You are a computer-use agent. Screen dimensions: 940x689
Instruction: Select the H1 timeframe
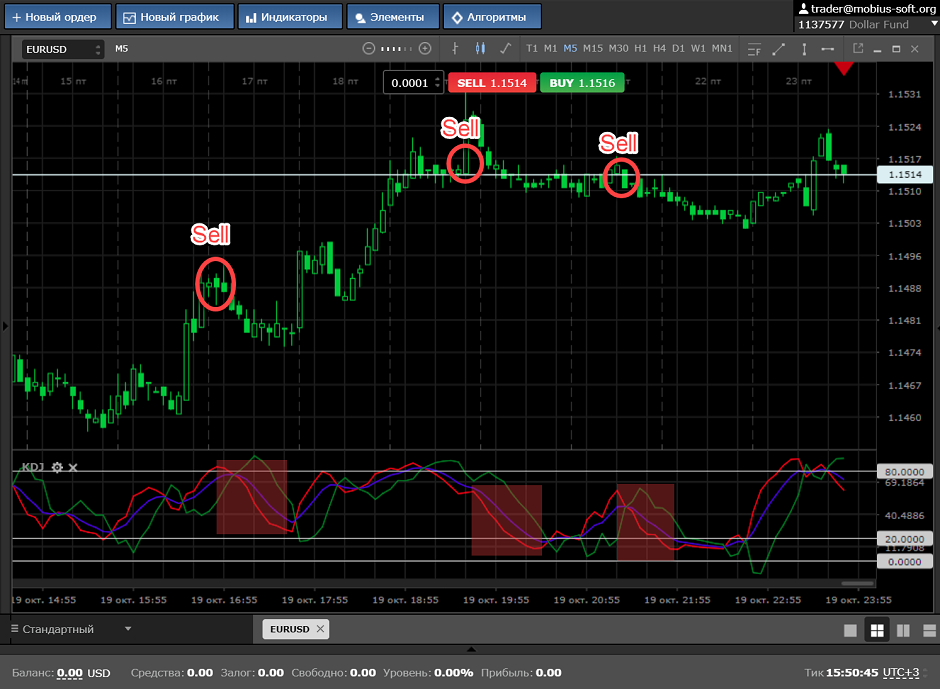click(640, 49)
